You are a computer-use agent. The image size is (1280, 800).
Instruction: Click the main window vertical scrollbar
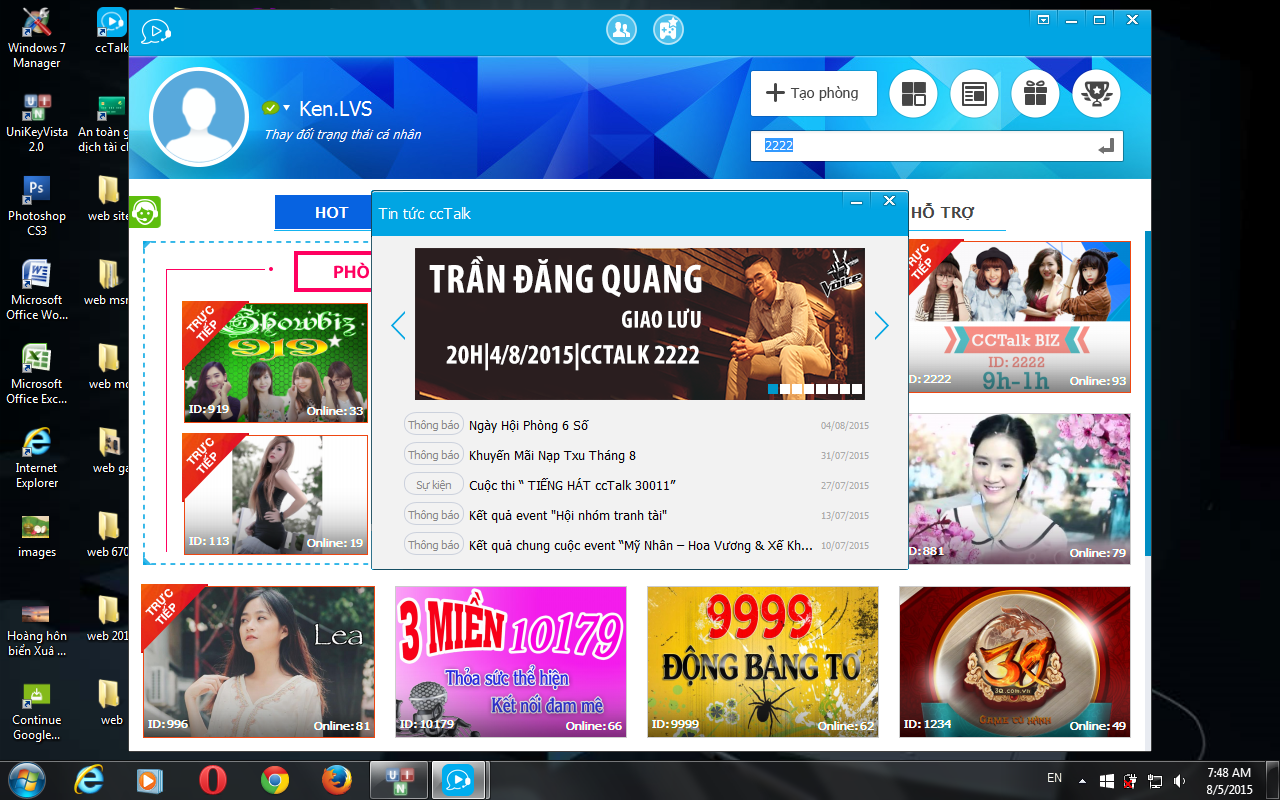click(x=1148, y=393)
